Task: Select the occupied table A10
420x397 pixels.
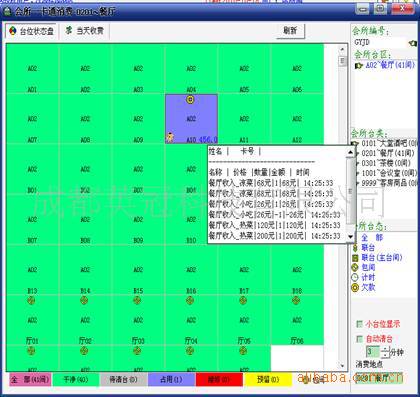Action: pos(192,119)
